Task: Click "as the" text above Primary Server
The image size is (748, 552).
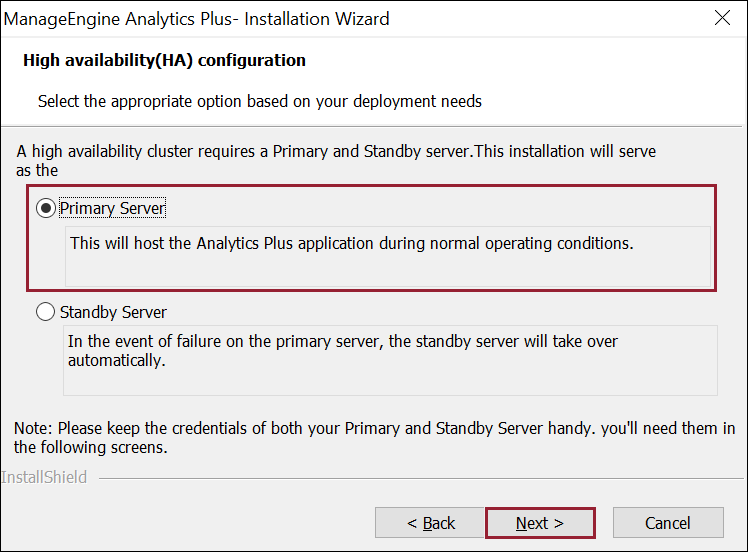Action: point(38,170)
